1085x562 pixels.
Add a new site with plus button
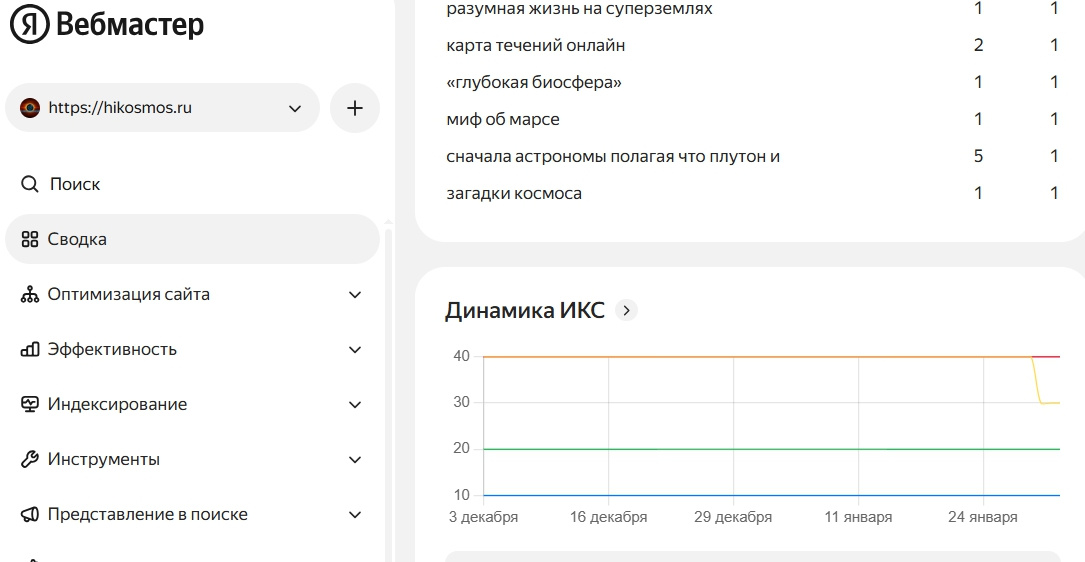[x=354, y=108]
